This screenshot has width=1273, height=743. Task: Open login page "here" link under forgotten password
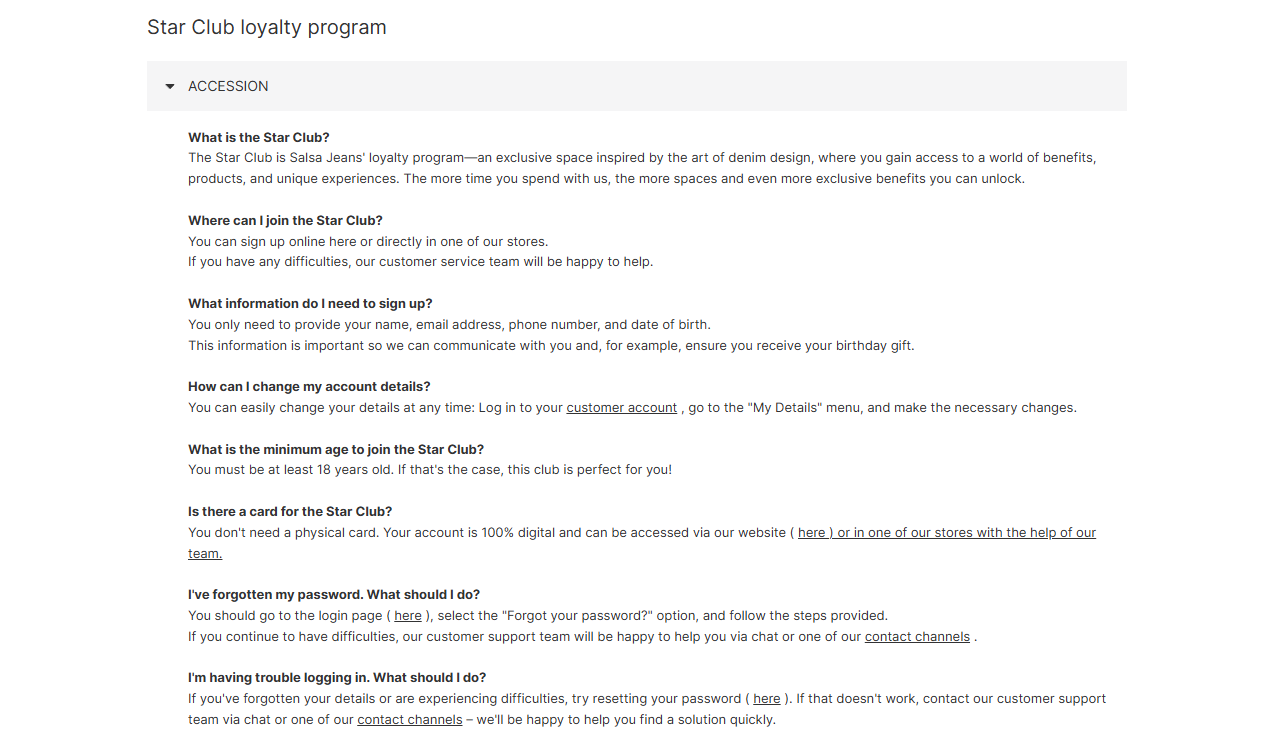(x=408, y=616)
